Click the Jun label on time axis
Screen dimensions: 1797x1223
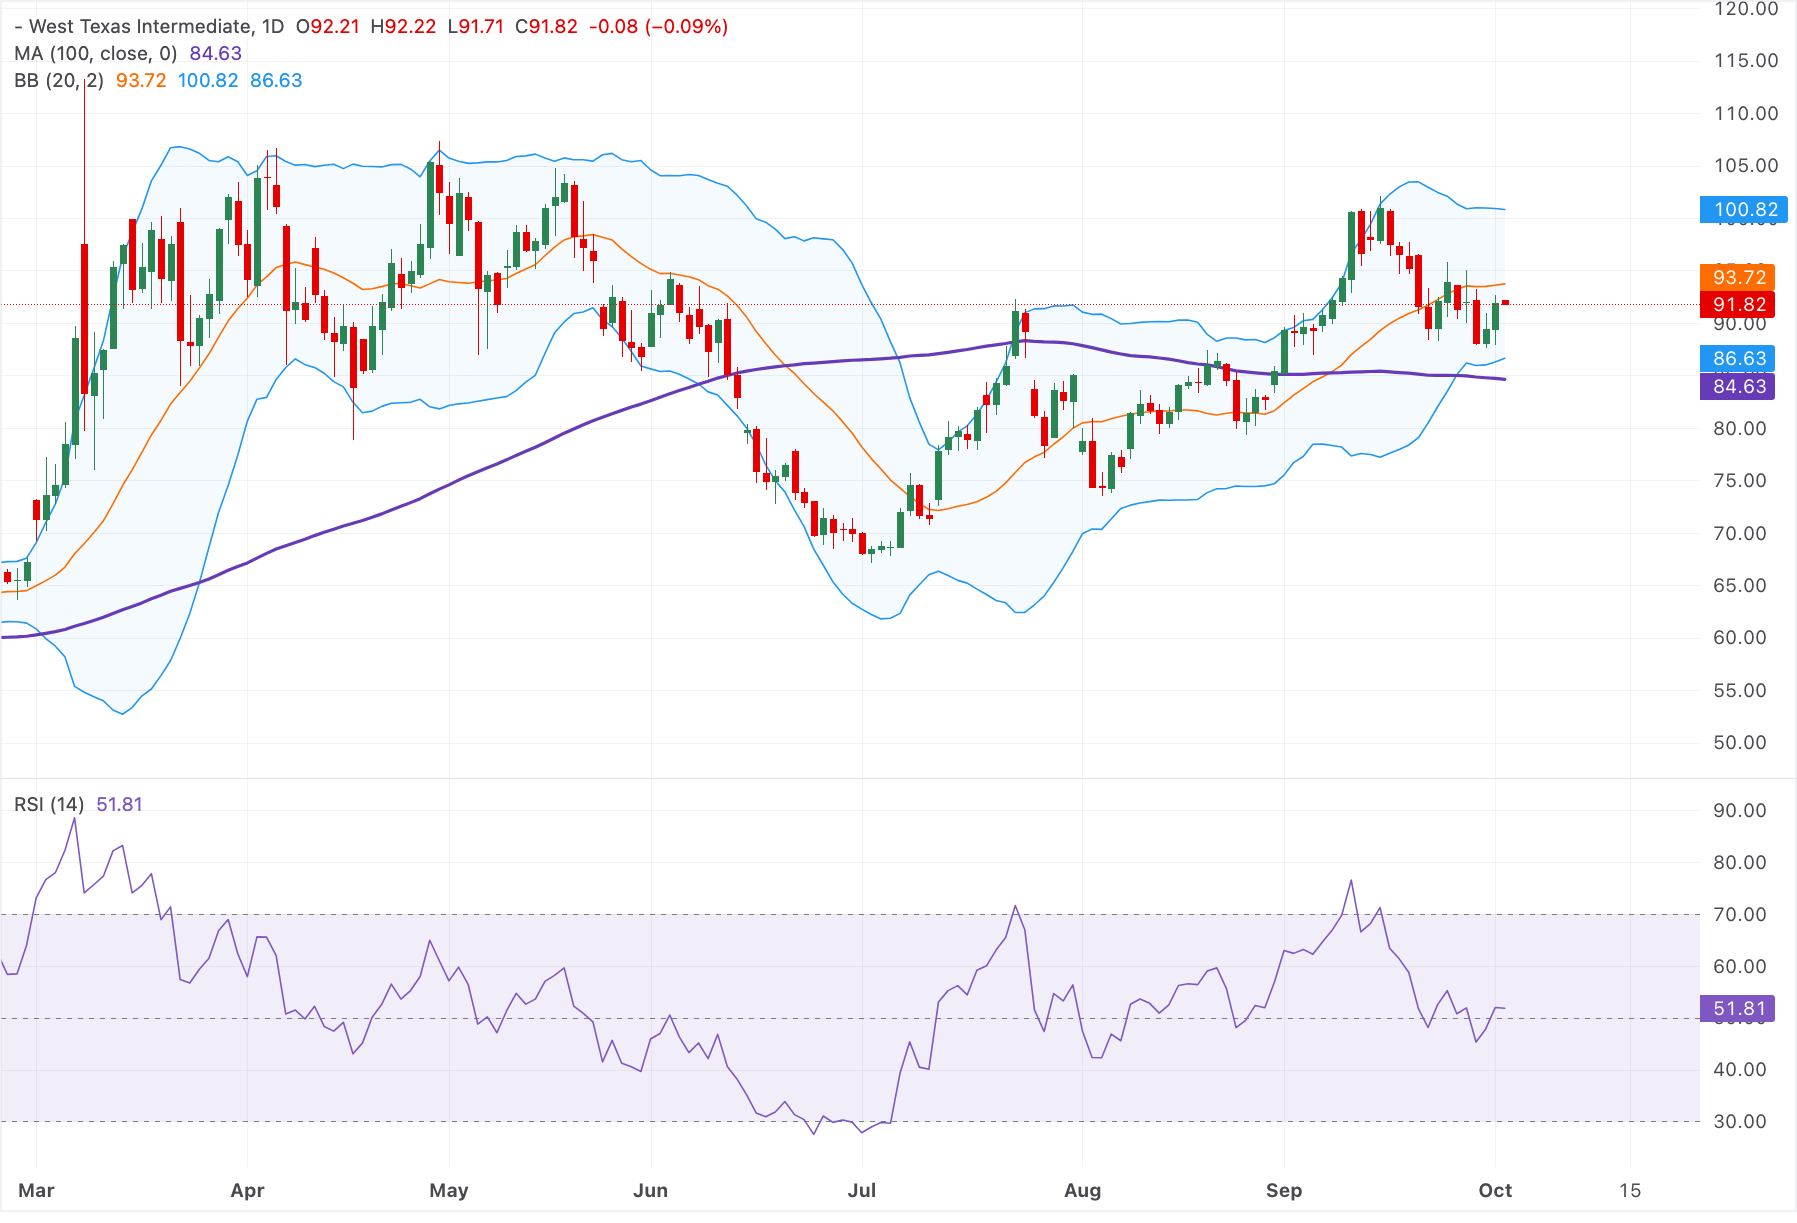[651, 1190]
